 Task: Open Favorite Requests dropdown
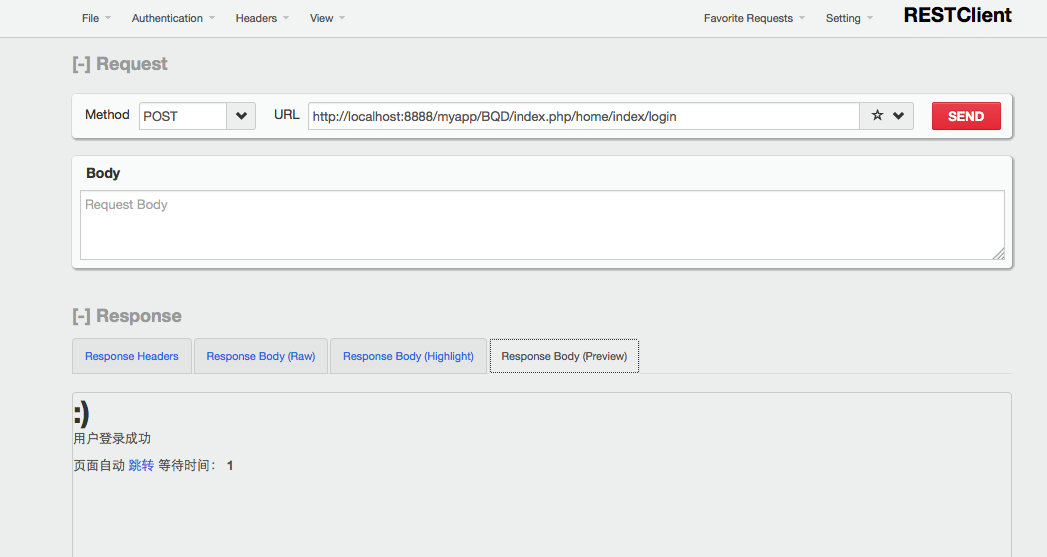pos(754,18)
